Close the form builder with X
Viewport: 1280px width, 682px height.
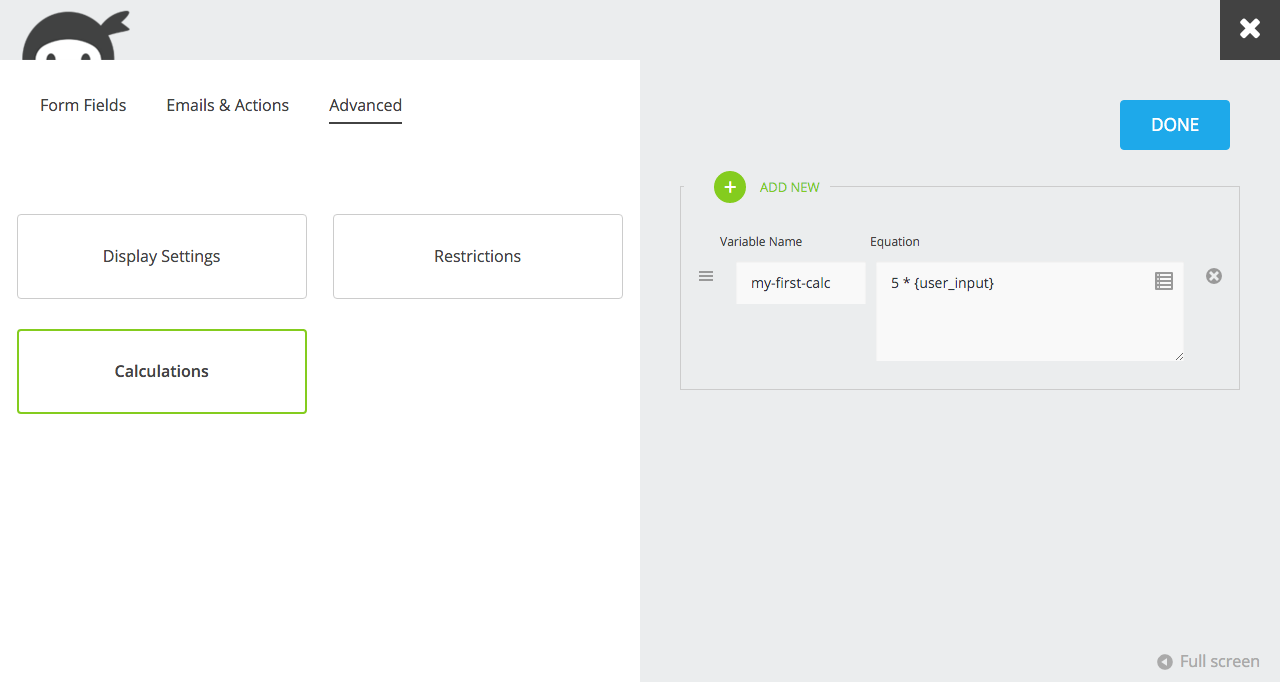tap(1250, 29)
